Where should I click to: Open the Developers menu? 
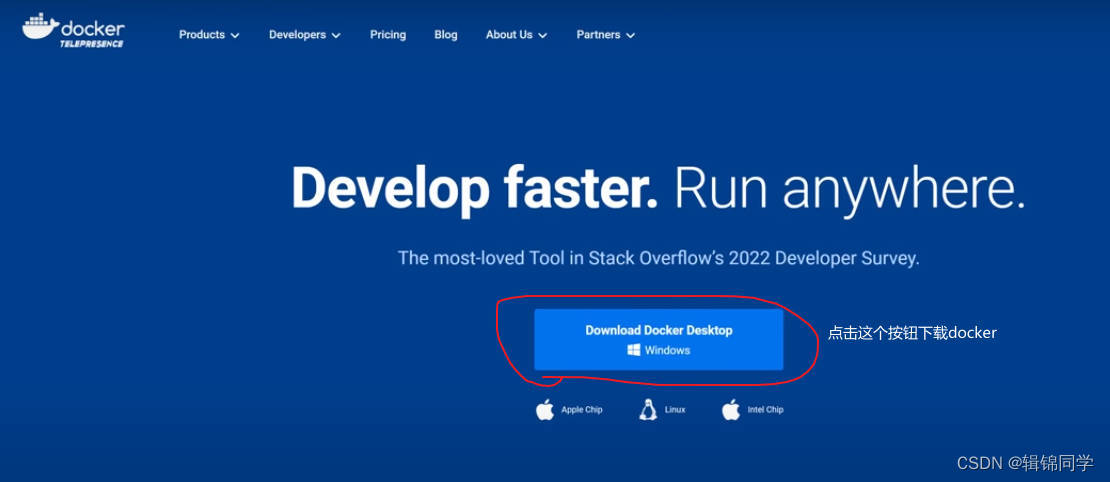(297, 35)
